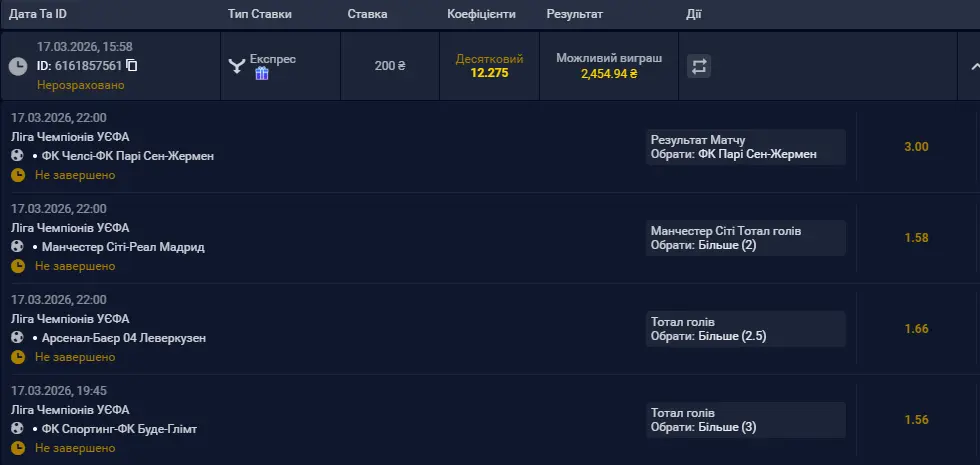The width and height of the screenshot is (980, 465).
Task: Click the Можливий виграш 2,454.94 amount
Action: click(608, 74)
